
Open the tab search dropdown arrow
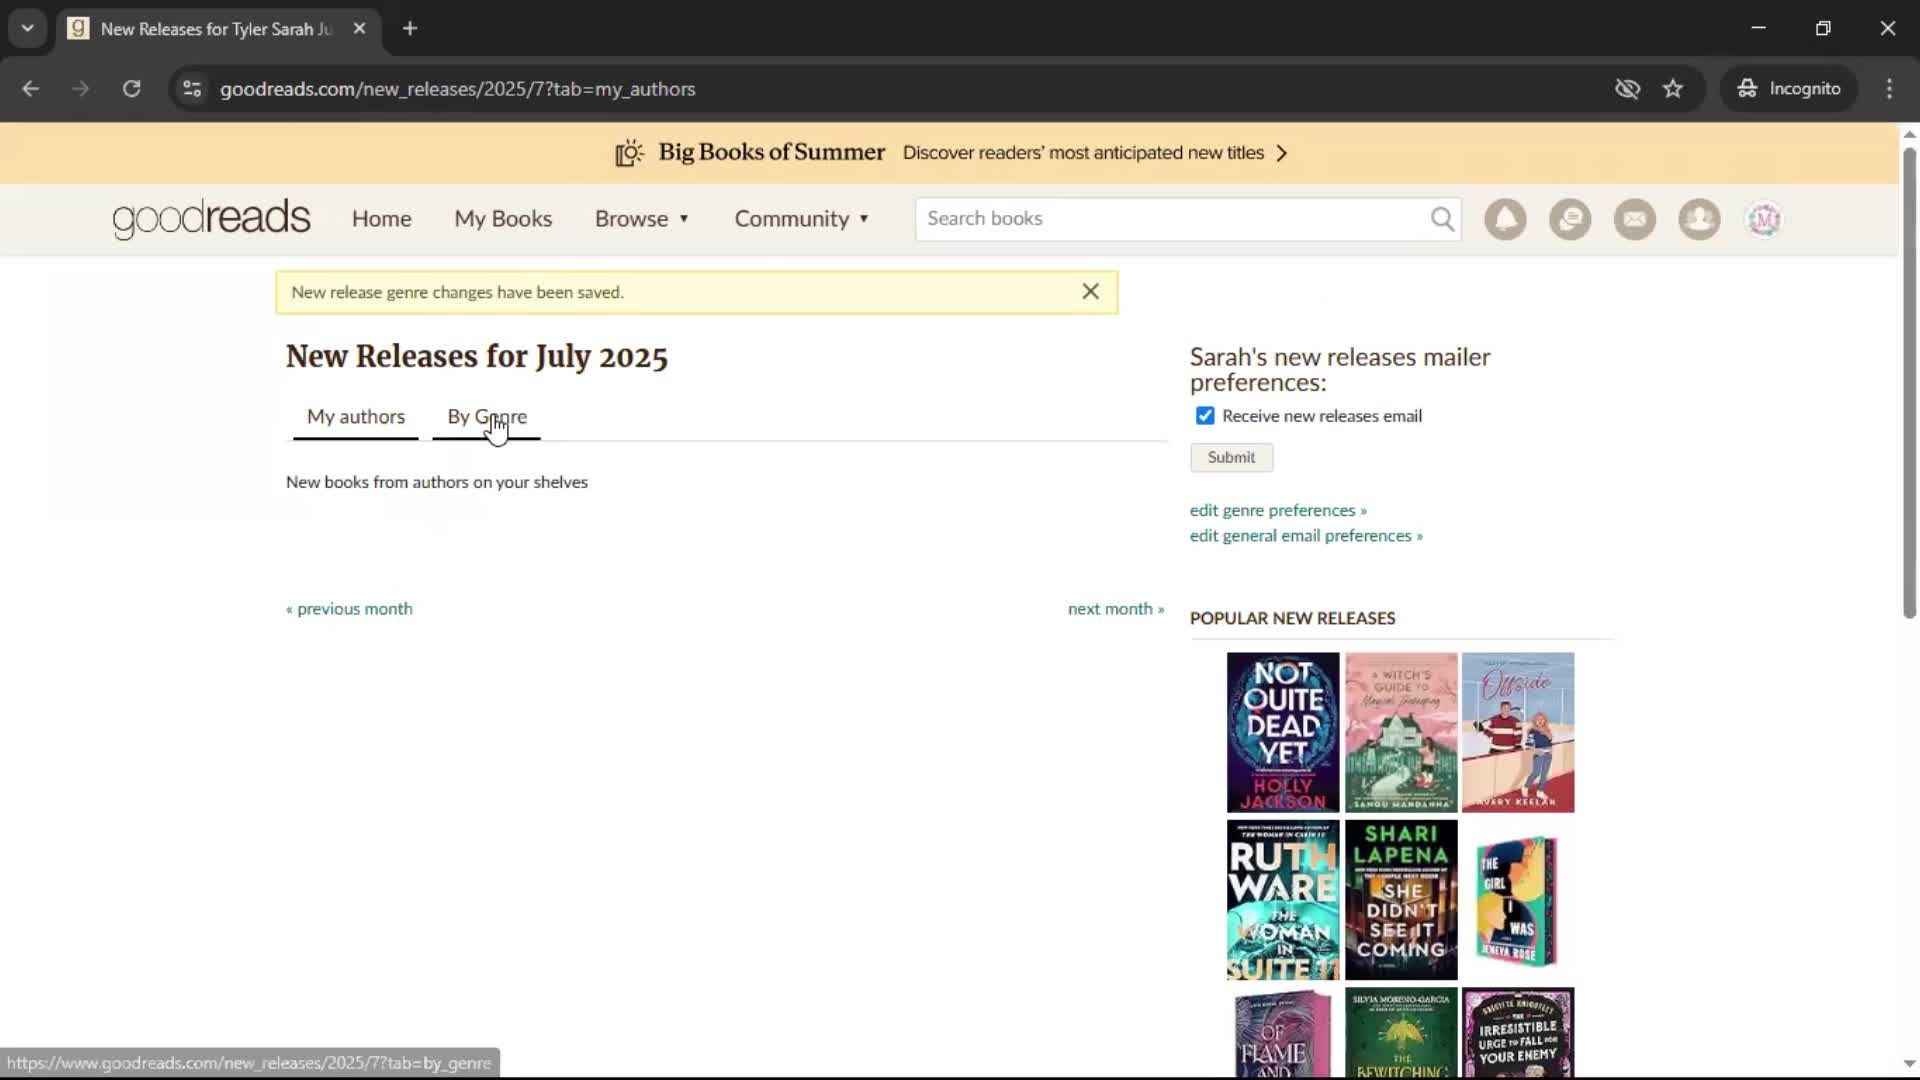[x=28, y=28]
